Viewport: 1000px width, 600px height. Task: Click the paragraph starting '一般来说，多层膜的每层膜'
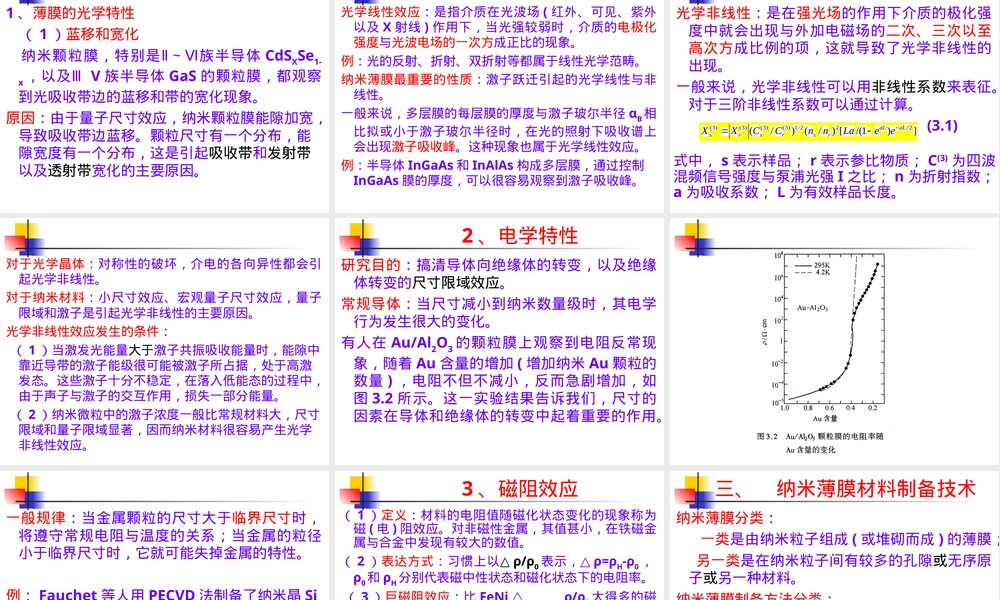tap(499, 131)
